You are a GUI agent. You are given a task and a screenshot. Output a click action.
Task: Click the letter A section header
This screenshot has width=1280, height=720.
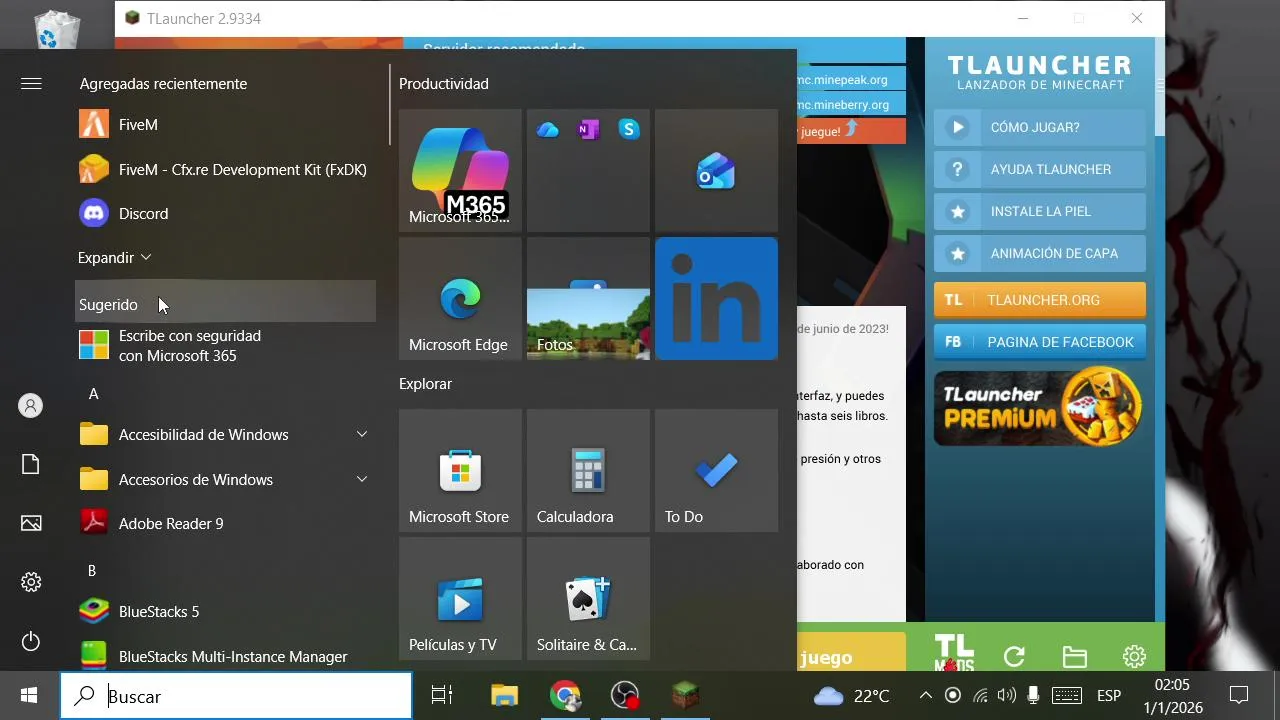tap(94, 394)
